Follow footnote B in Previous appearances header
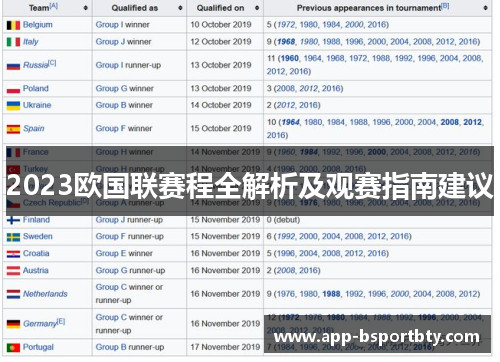The image size is (500, 362). (x=445, y=6)
